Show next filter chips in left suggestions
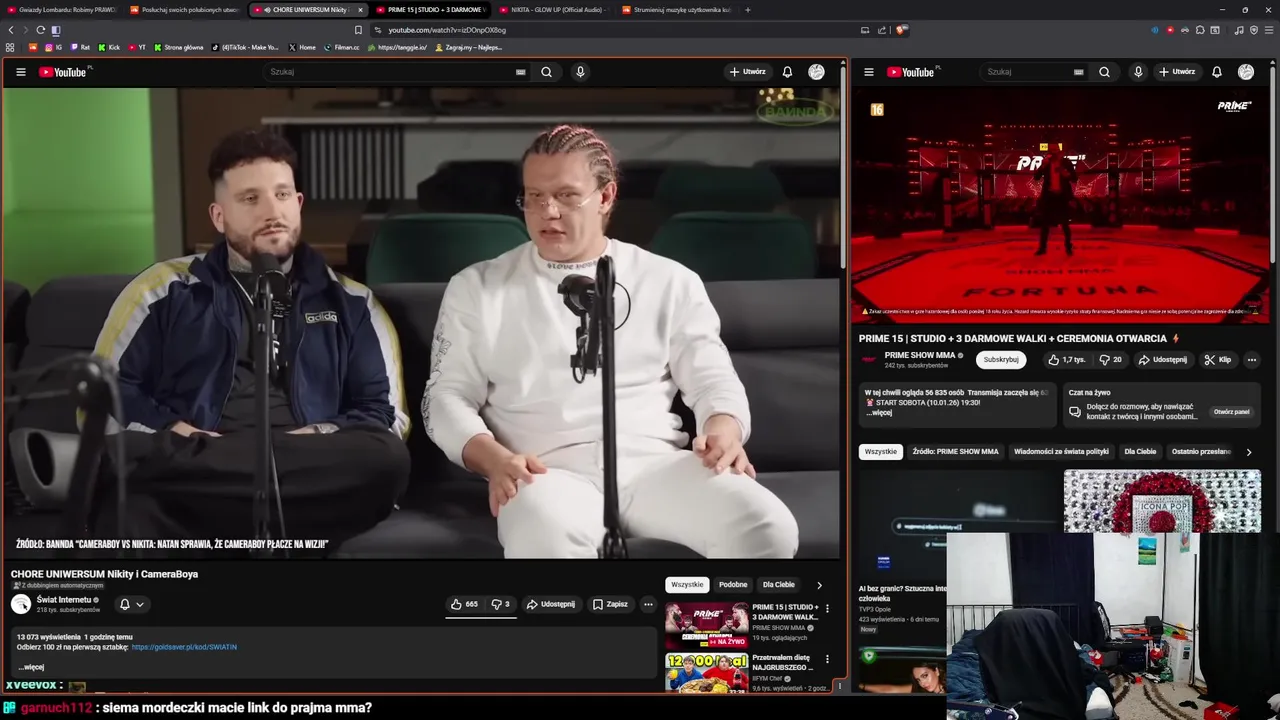Screen dimensions: 1280x720 point(819,585)
